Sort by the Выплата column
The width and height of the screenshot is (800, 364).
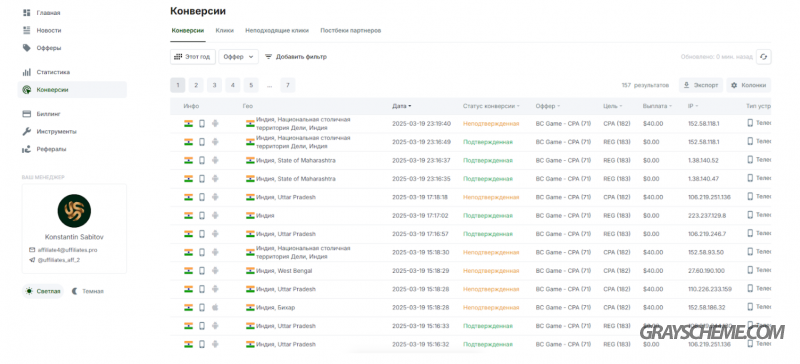[657, 106]
